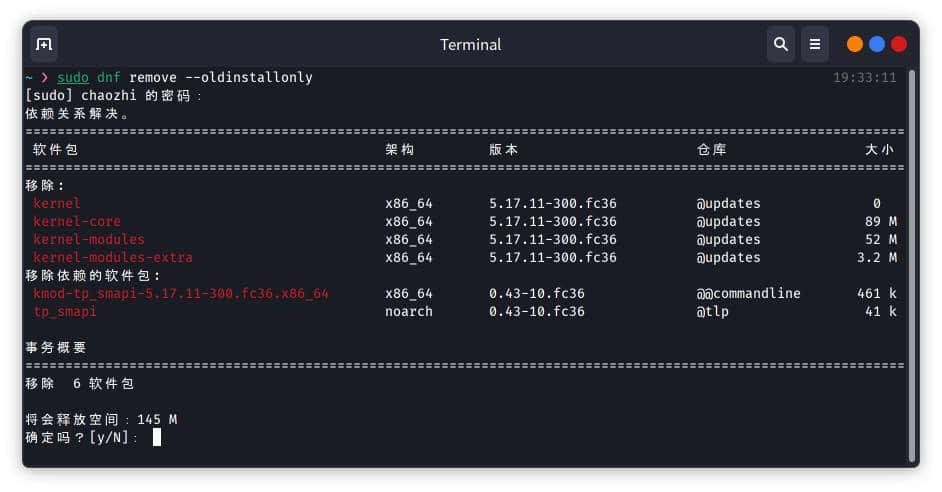Click the 大小 column header

[880, 149]
